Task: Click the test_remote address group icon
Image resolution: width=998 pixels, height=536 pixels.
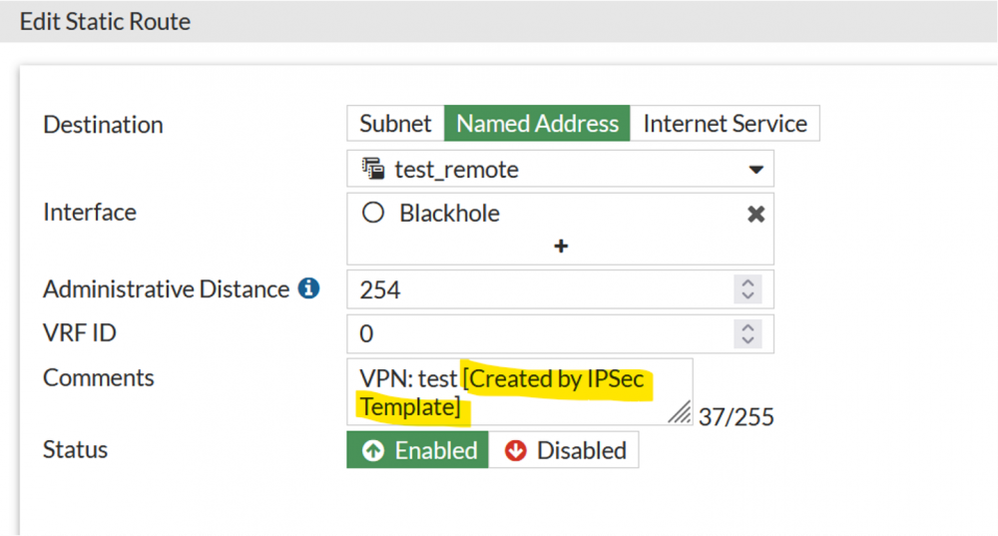Action: click(375, 170)
